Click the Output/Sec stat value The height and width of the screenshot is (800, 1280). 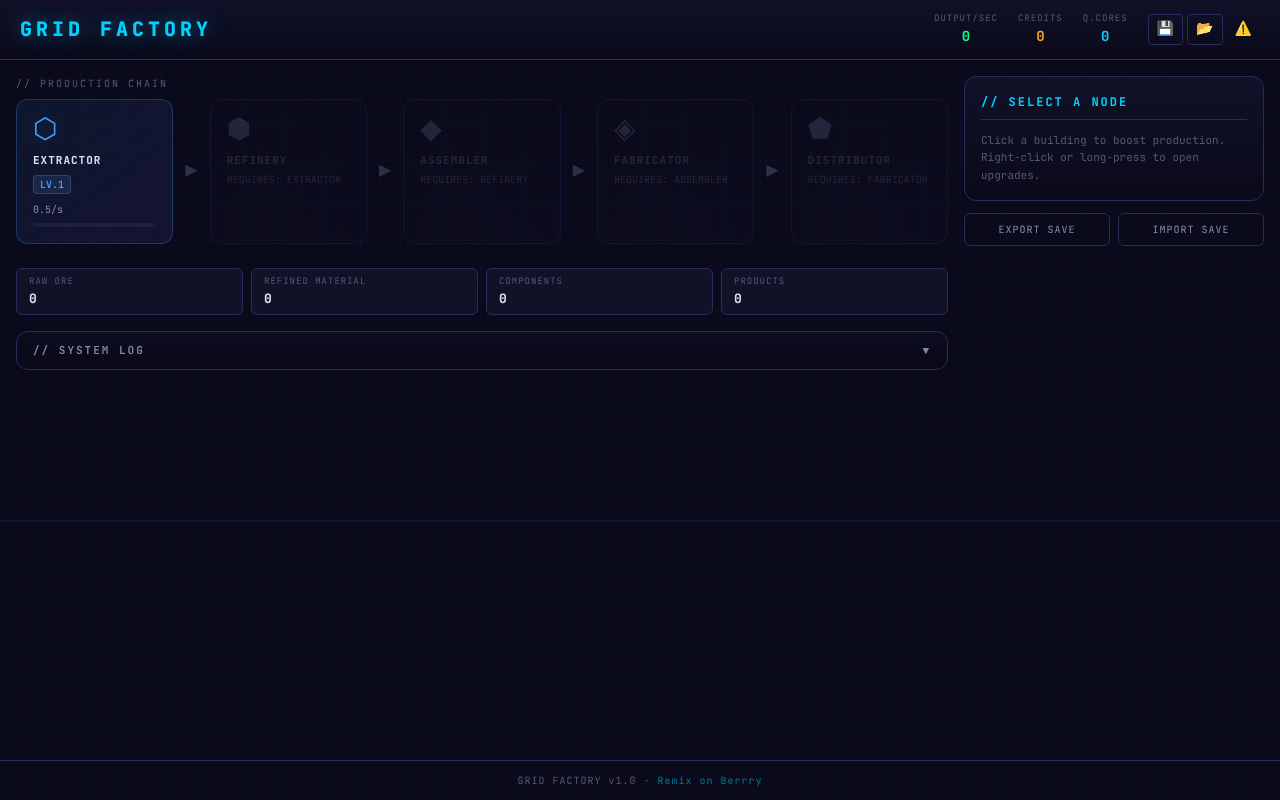pos(966,37)
